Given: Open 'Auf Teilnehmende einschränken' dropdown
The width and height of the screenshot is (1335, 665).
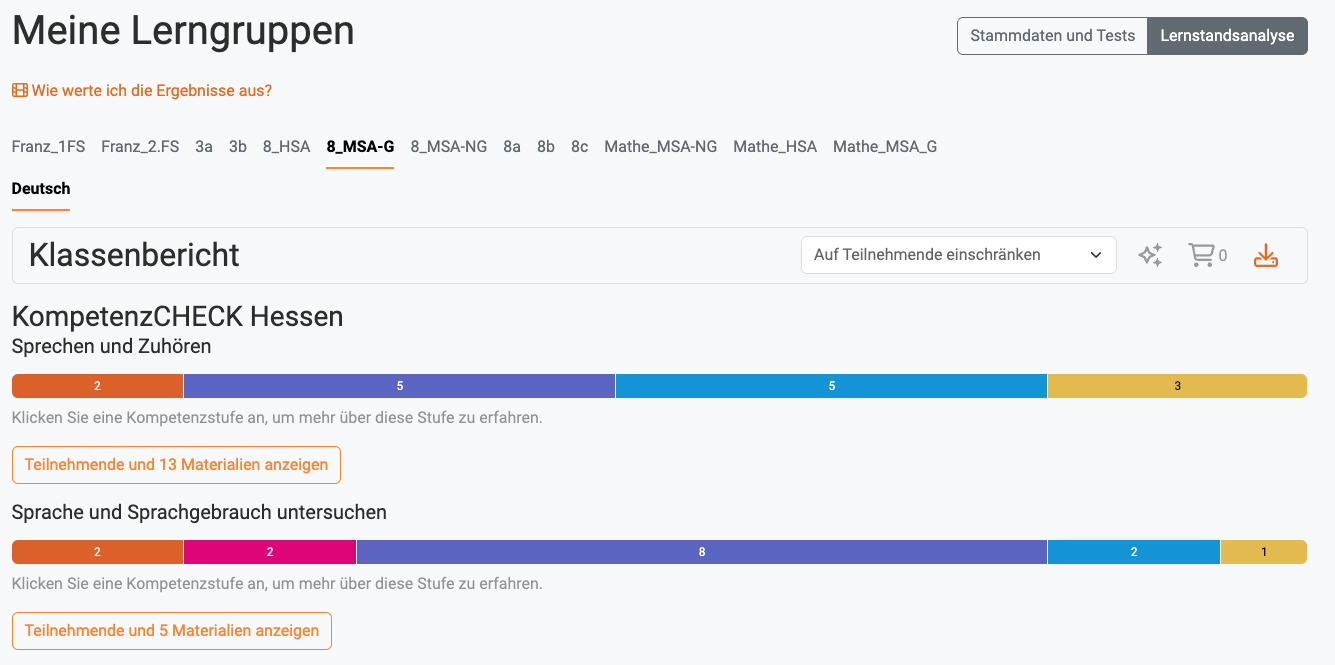Looking at the screenshot, I should 958,255.
